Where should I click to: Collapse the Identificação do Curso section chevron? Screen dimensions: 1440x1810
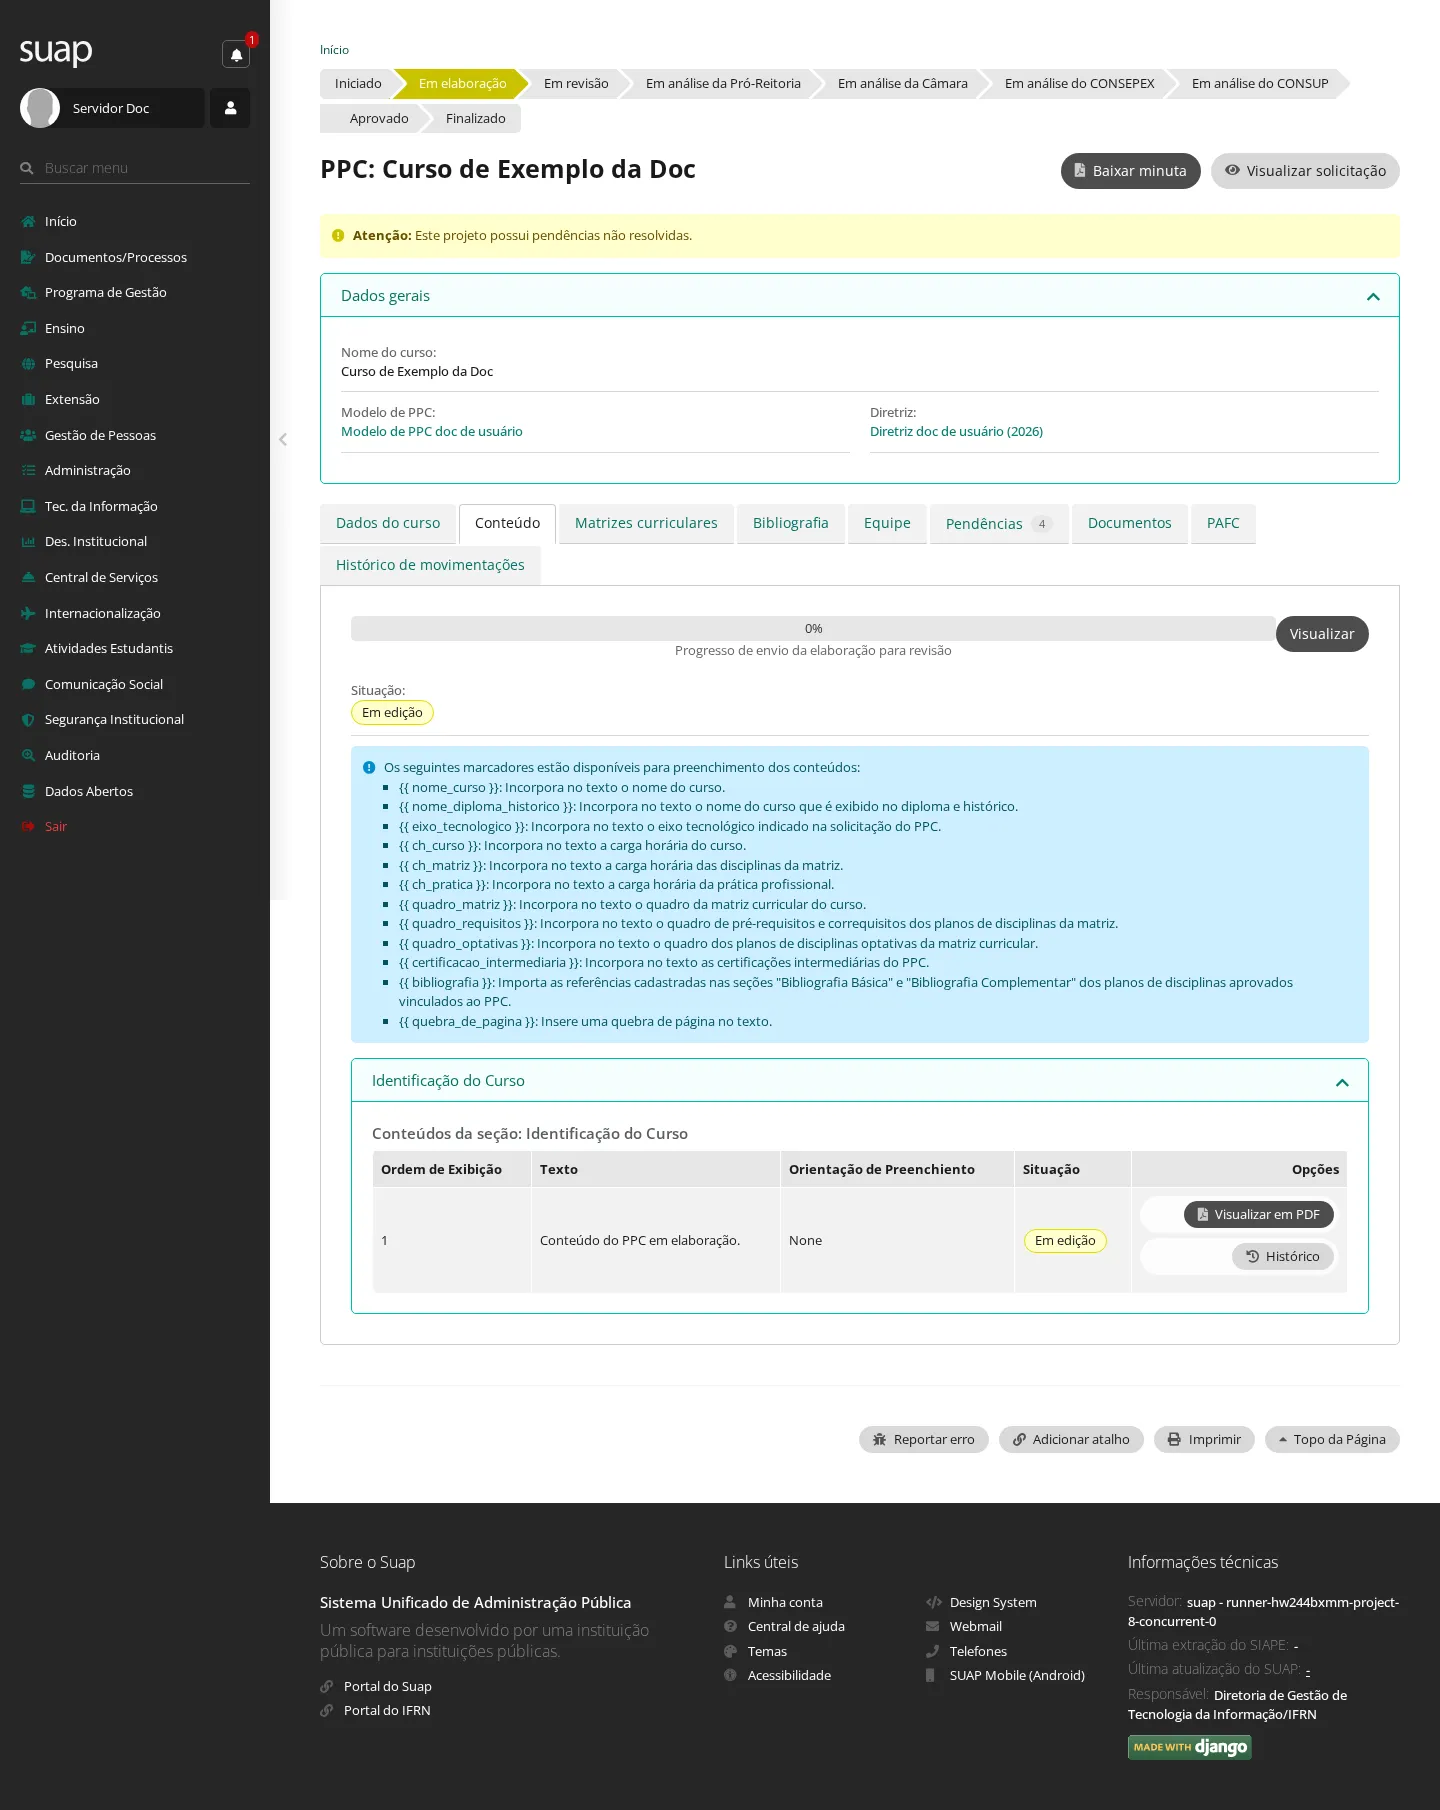[x=1342, y=1082]
